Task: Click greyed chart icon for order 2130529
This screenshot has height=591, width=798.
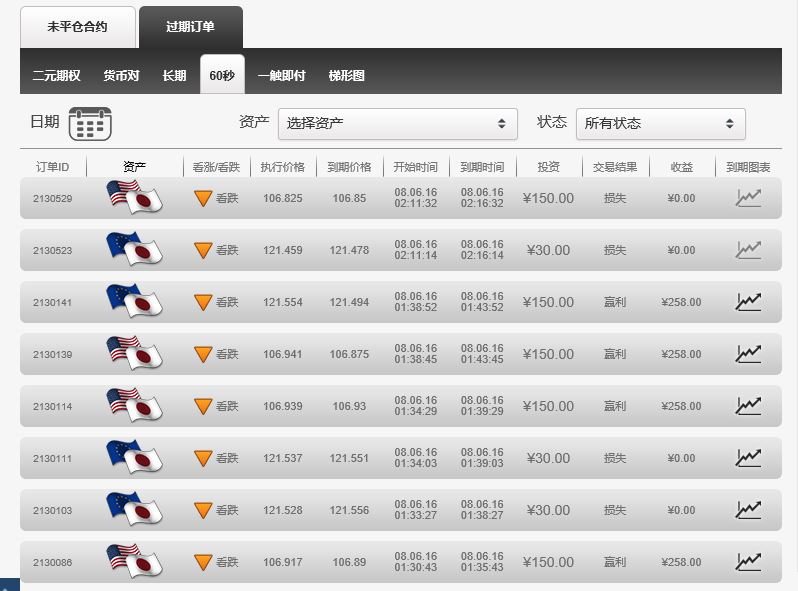Action: tap(748, 197)
